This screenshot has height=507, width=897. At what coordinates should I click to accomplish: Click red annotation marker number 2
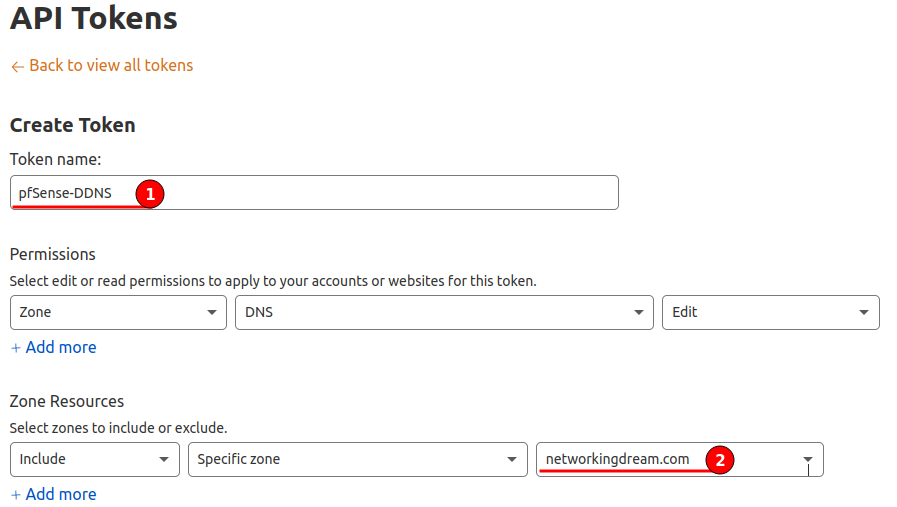pyautogui.click(x=720, y=460)
